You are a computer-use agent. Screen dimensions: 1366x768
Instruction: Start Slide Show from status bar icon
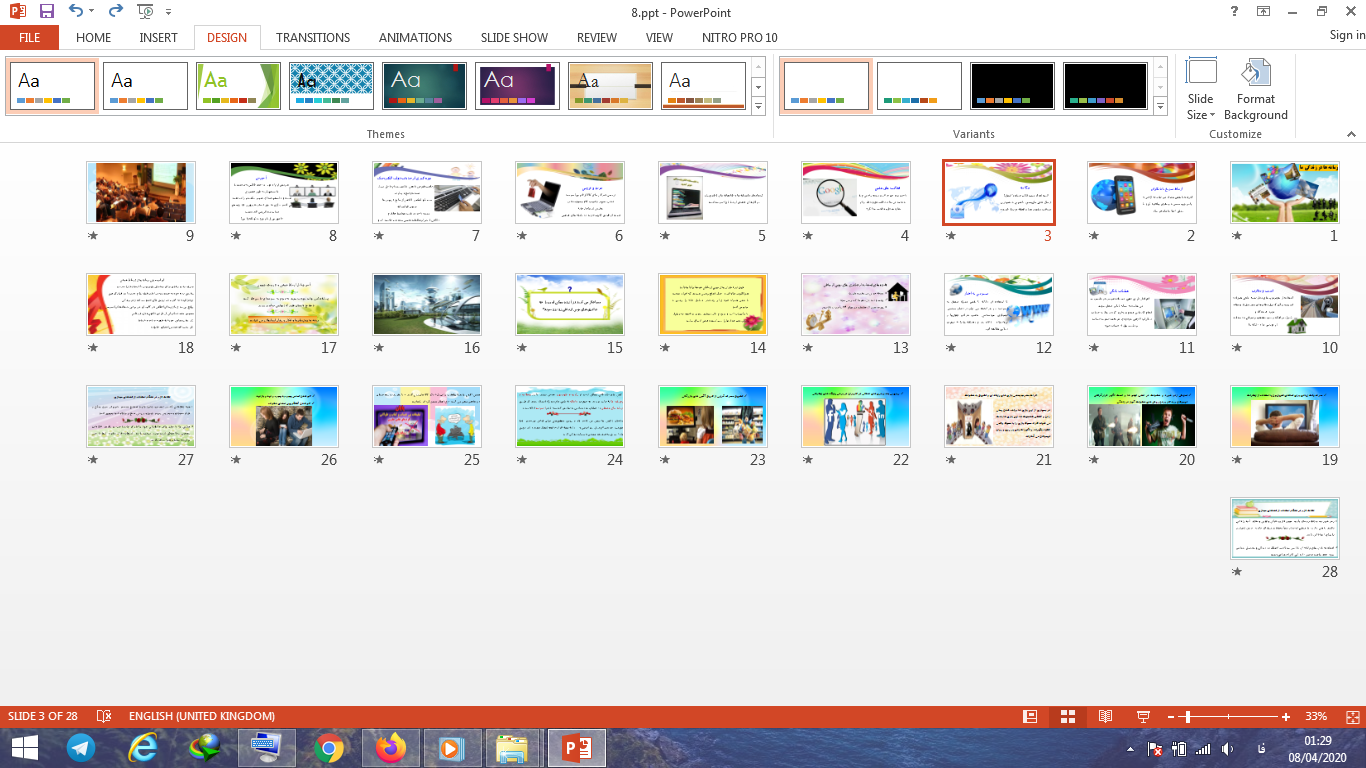point(1143,717)
